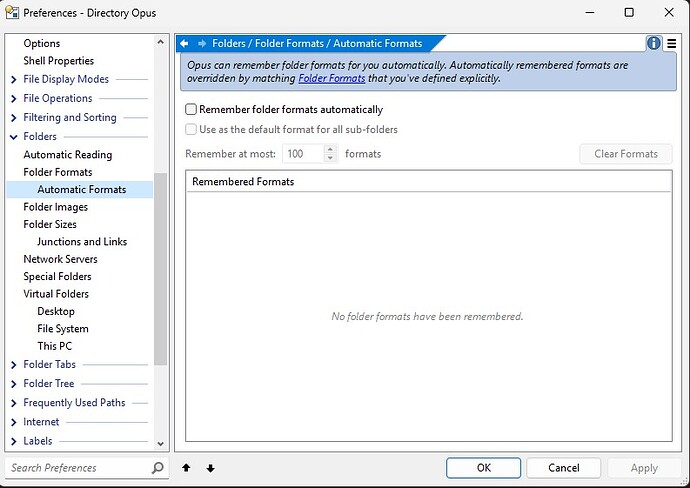Collapse the Folders section
This screenshot has width=690, height=488.
[13, 137]
